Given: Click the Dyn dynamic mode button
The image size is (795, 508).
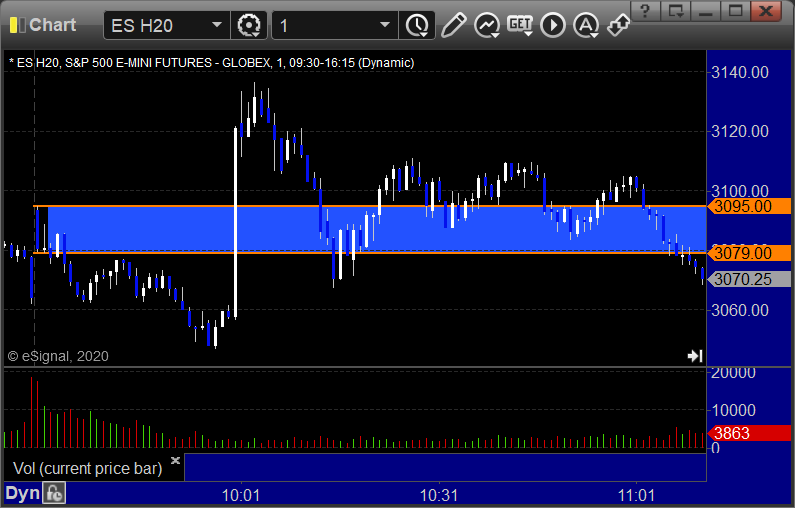Looking at the screenshot, I should pos(22,493).
